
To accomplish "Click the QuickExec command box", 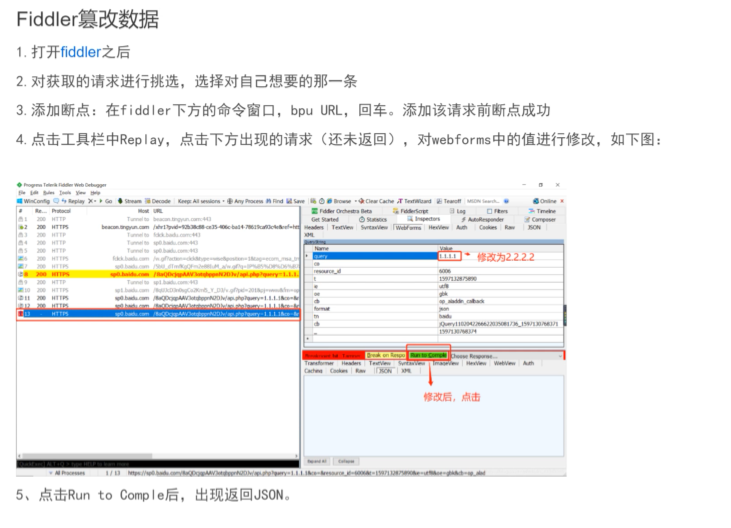I will tap(158, 464).
